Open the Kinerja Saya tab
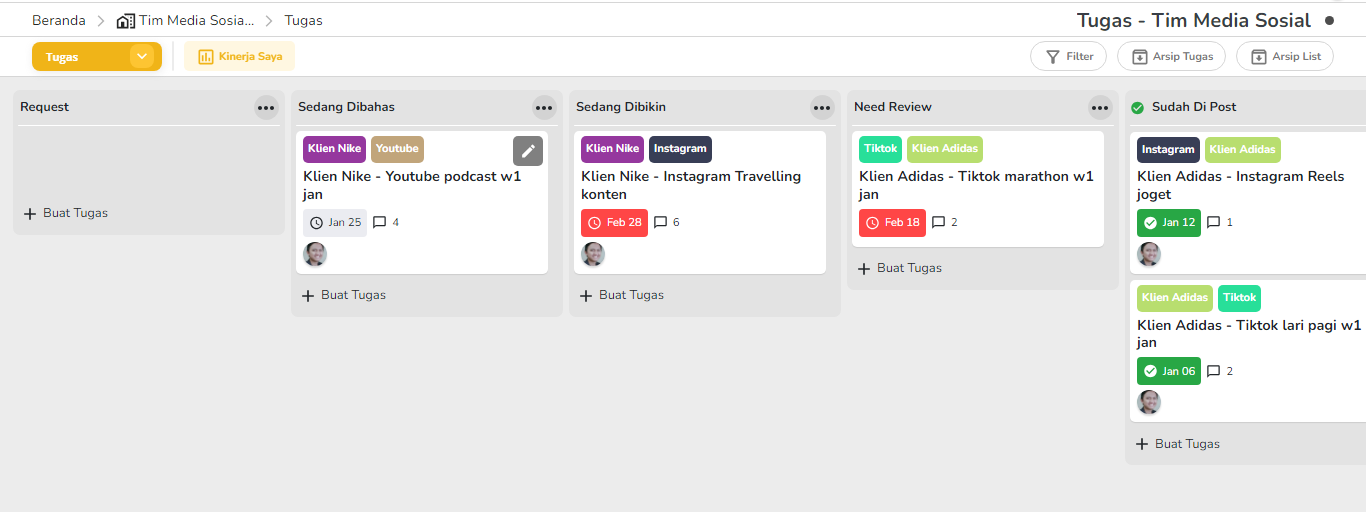1366x512 pixels. coord(239,57)
